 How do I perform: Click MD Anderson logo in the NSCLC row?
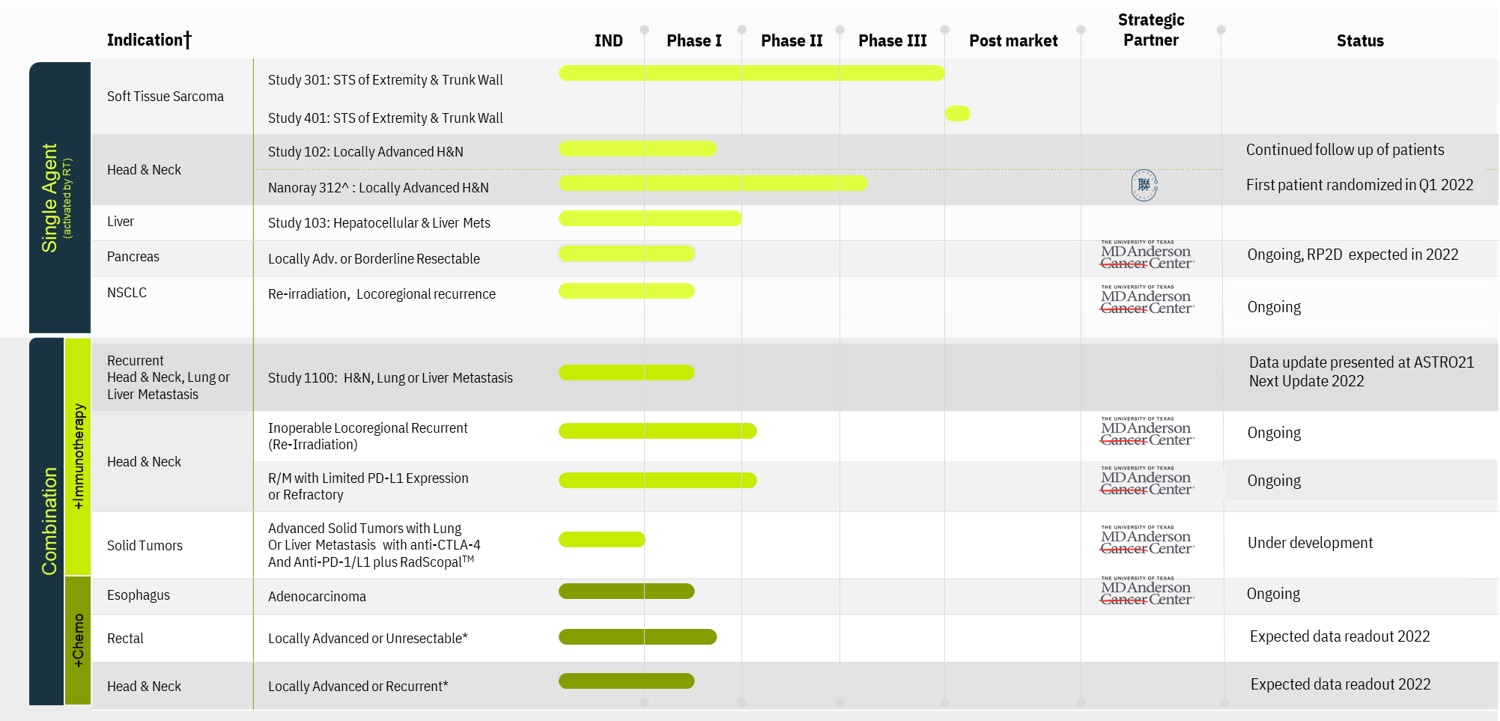coord(1147,299)
